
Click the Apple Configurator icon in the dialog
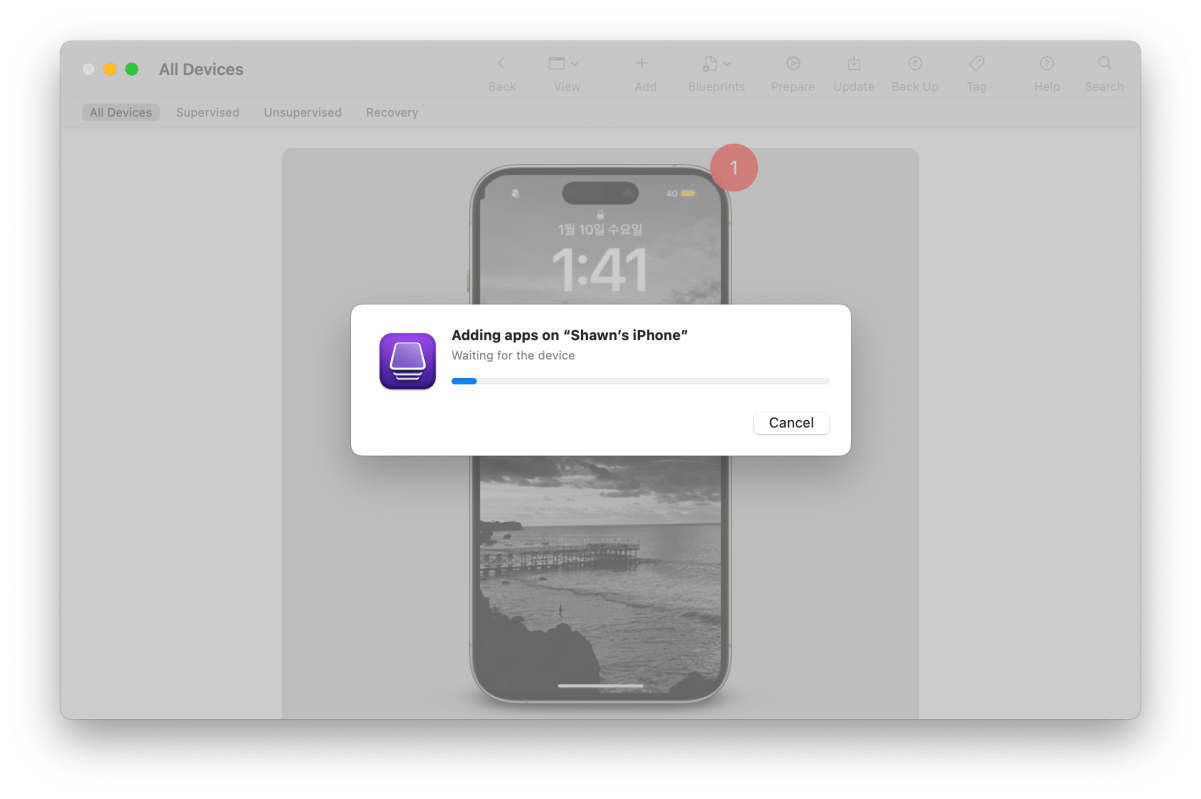point(408,361)
